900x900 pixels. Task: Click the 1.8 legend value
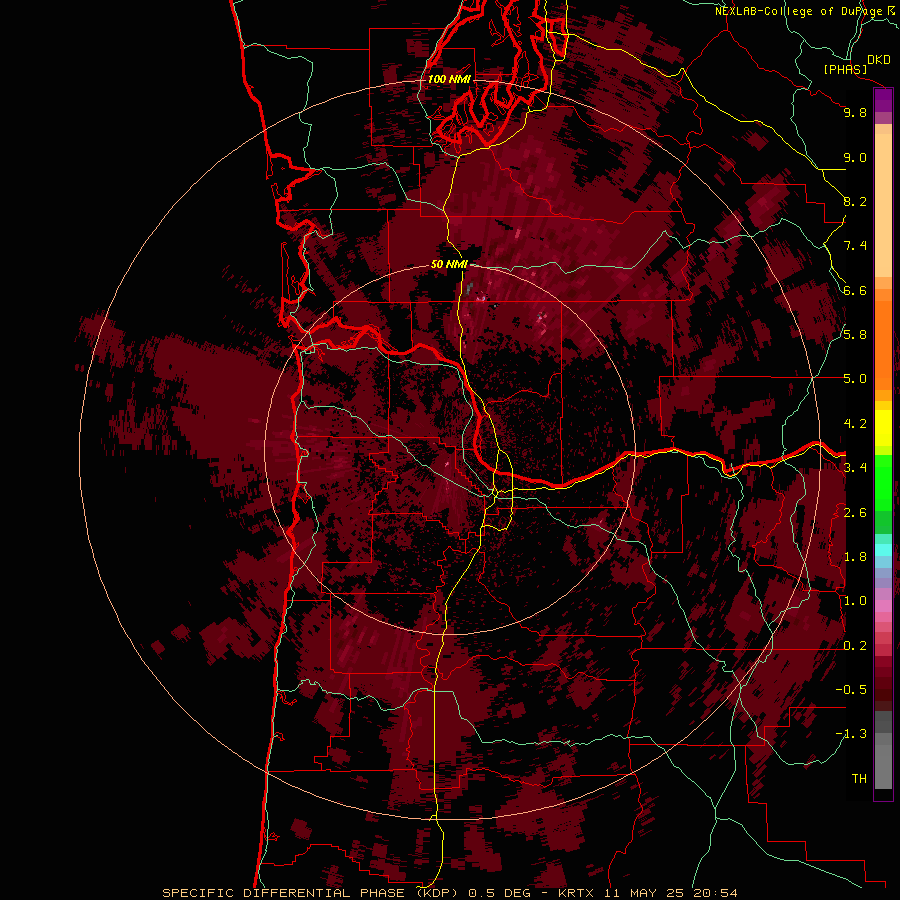pos(855,557)
